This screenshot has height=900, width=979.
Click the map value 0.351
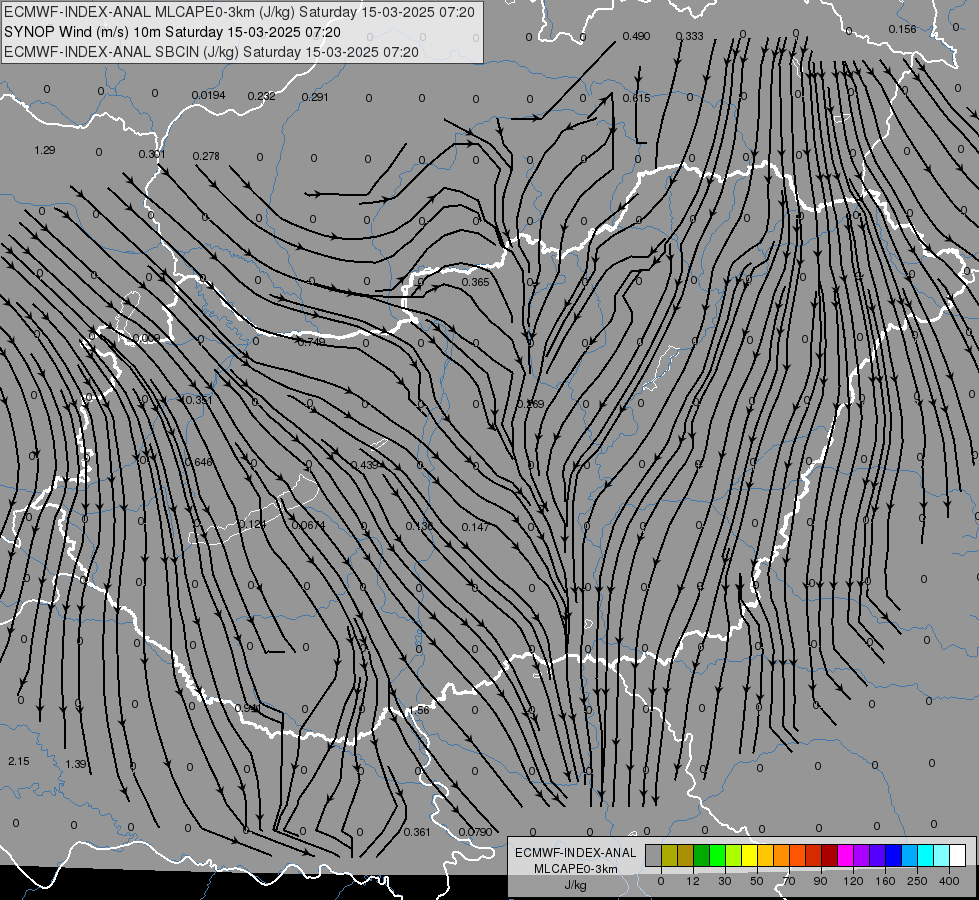point(199,400)
